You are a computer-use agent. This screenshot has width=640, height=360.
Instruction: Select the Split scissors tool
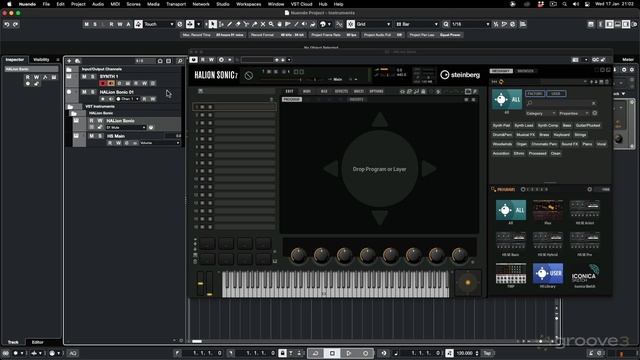point(246,24)
